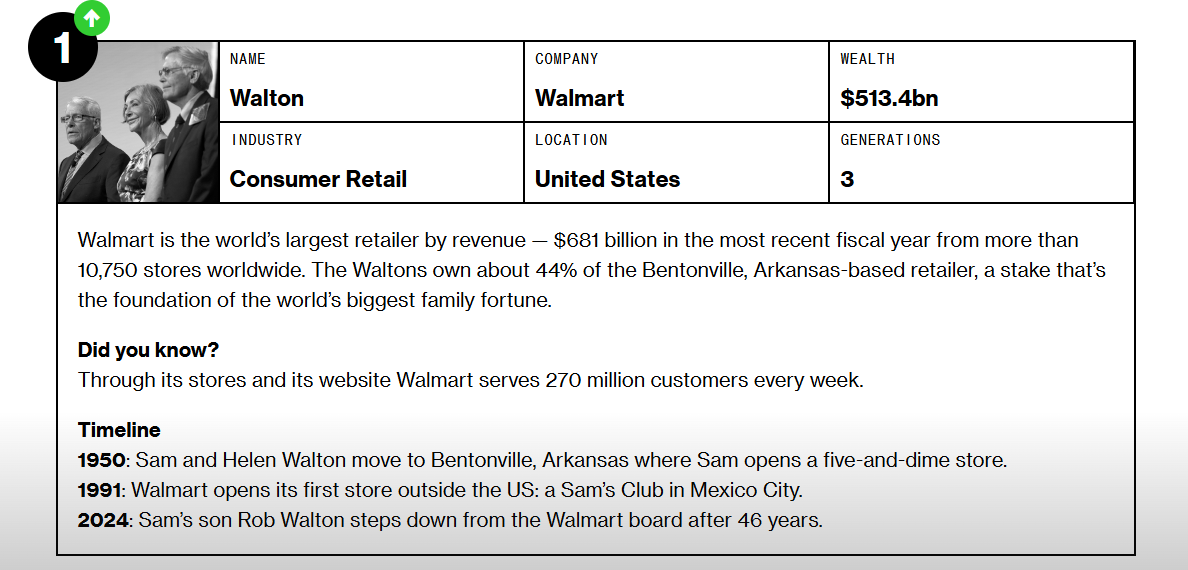Open the Walton family photo thumbnail
This screenshot has height=570, width=1188.
pyautogui.click(x=138, y=122)
